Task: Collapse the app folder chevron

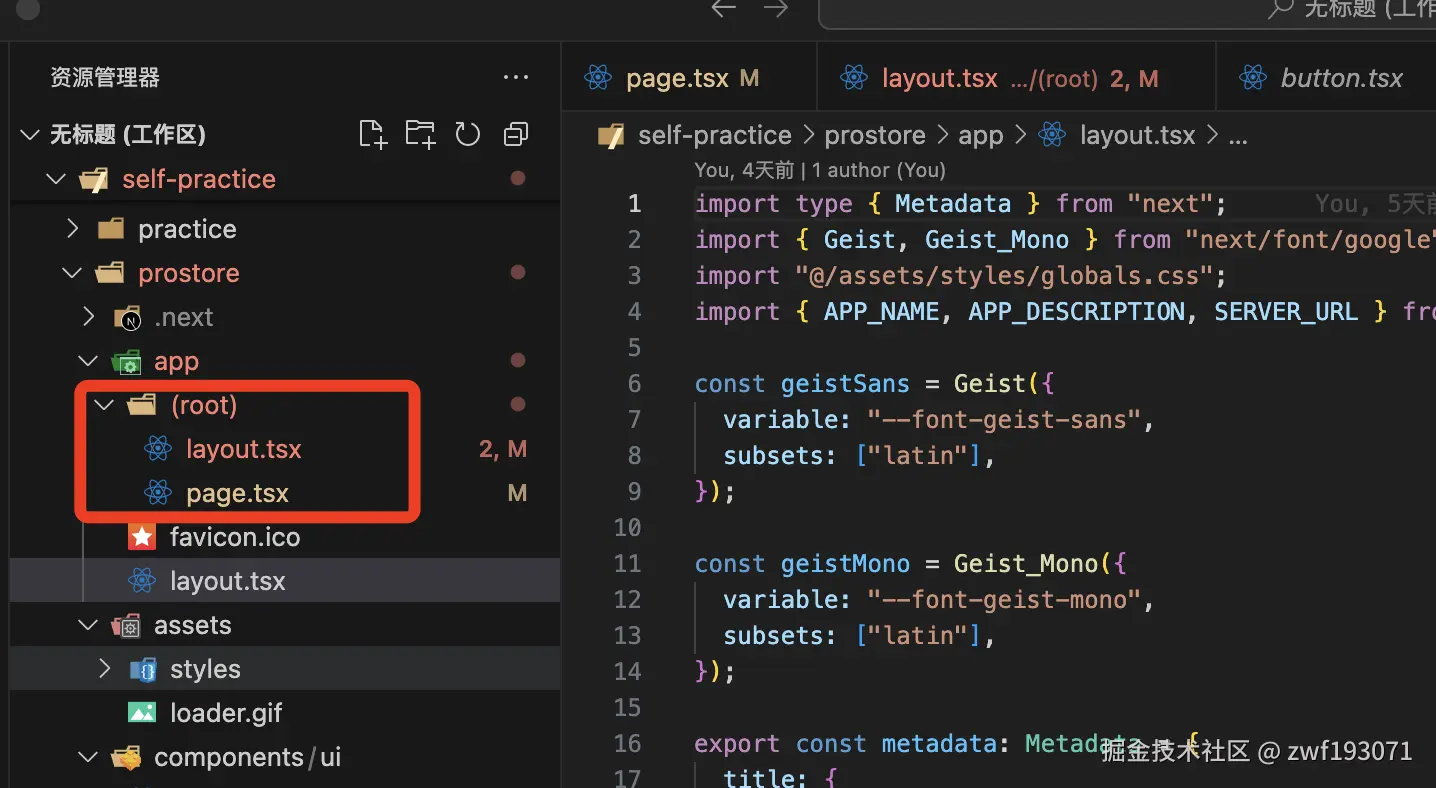Action: (x=88, y=361)
